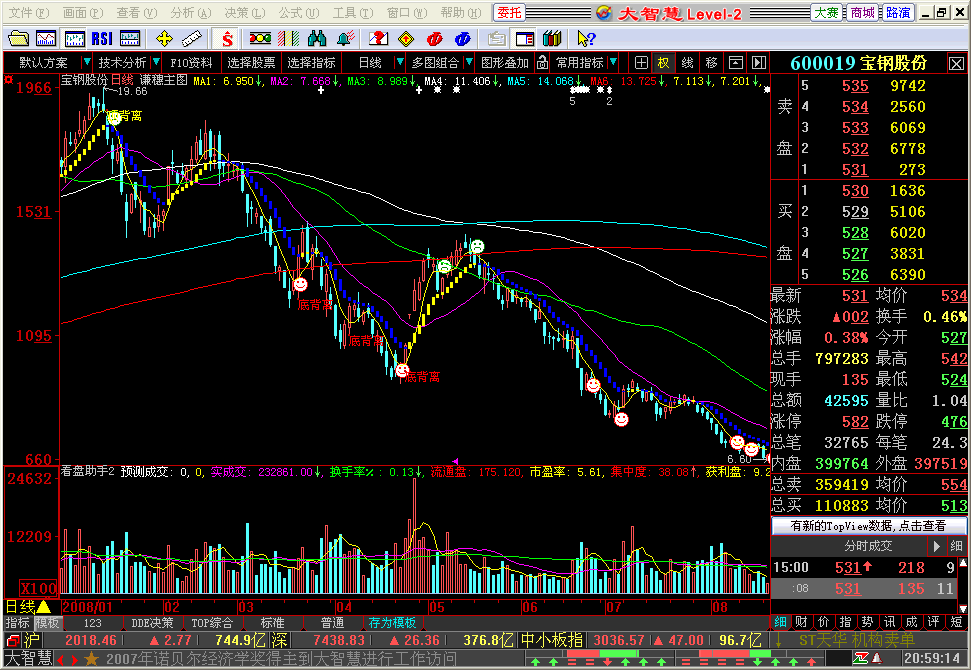
Task: Toggle the 权 adjusted-price button
Action: pyautogui.click(x=663, y=63)
